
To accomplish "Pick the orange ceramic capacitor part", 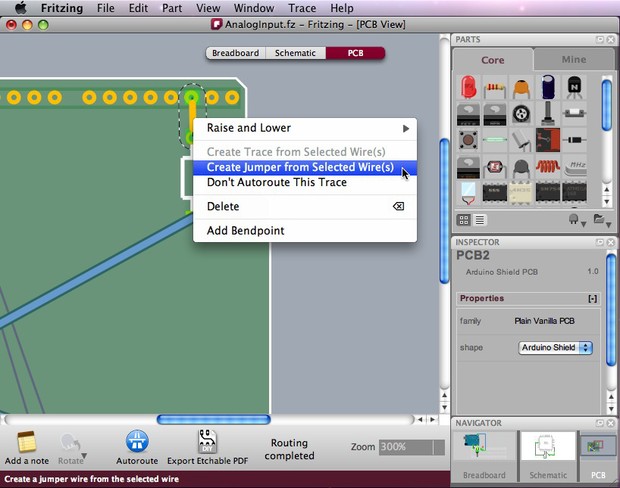I will point(521,89).
